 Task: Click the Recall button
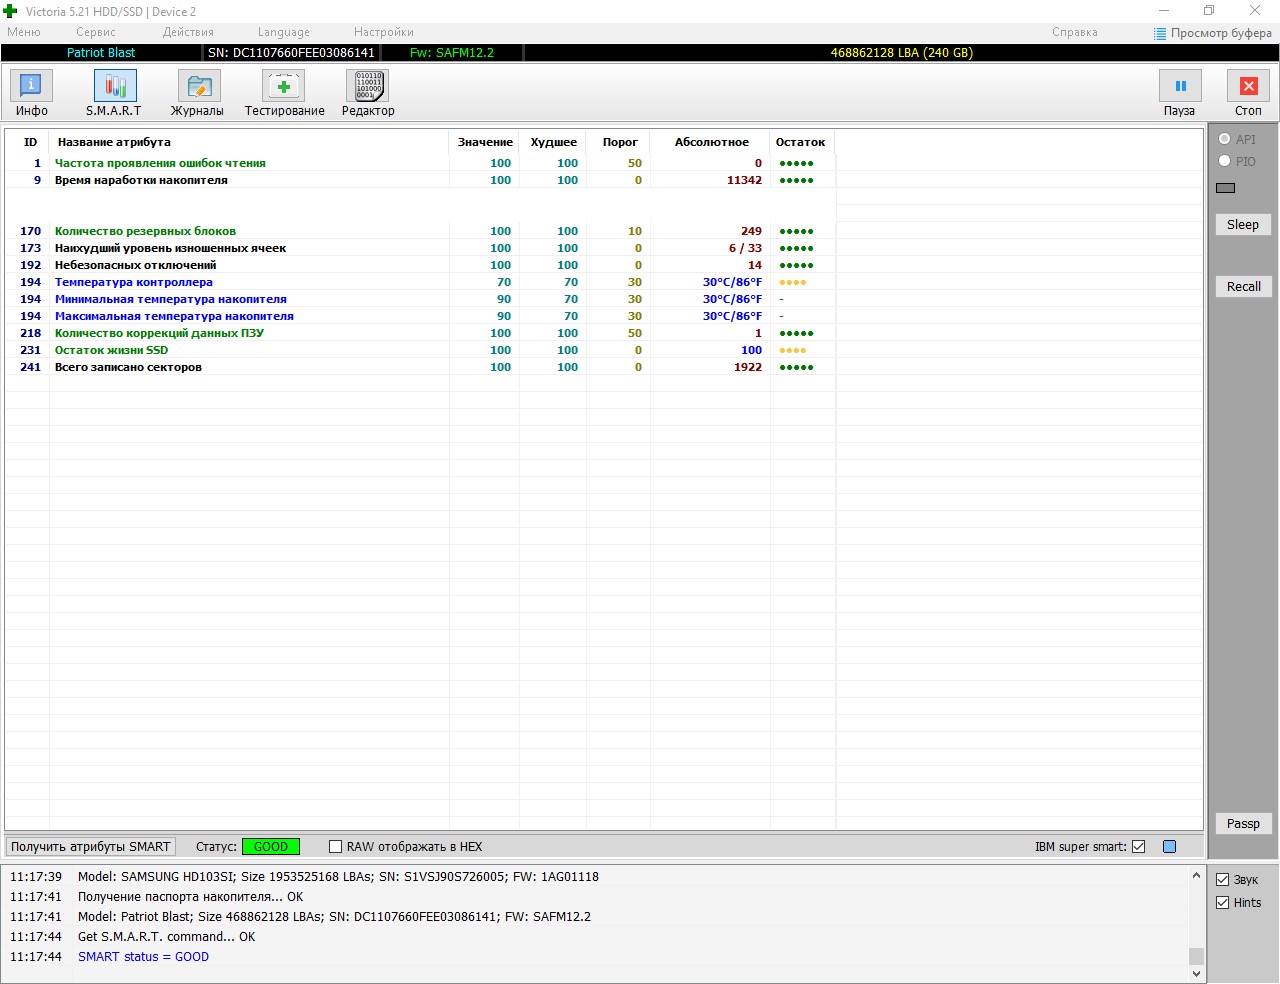1243,286
